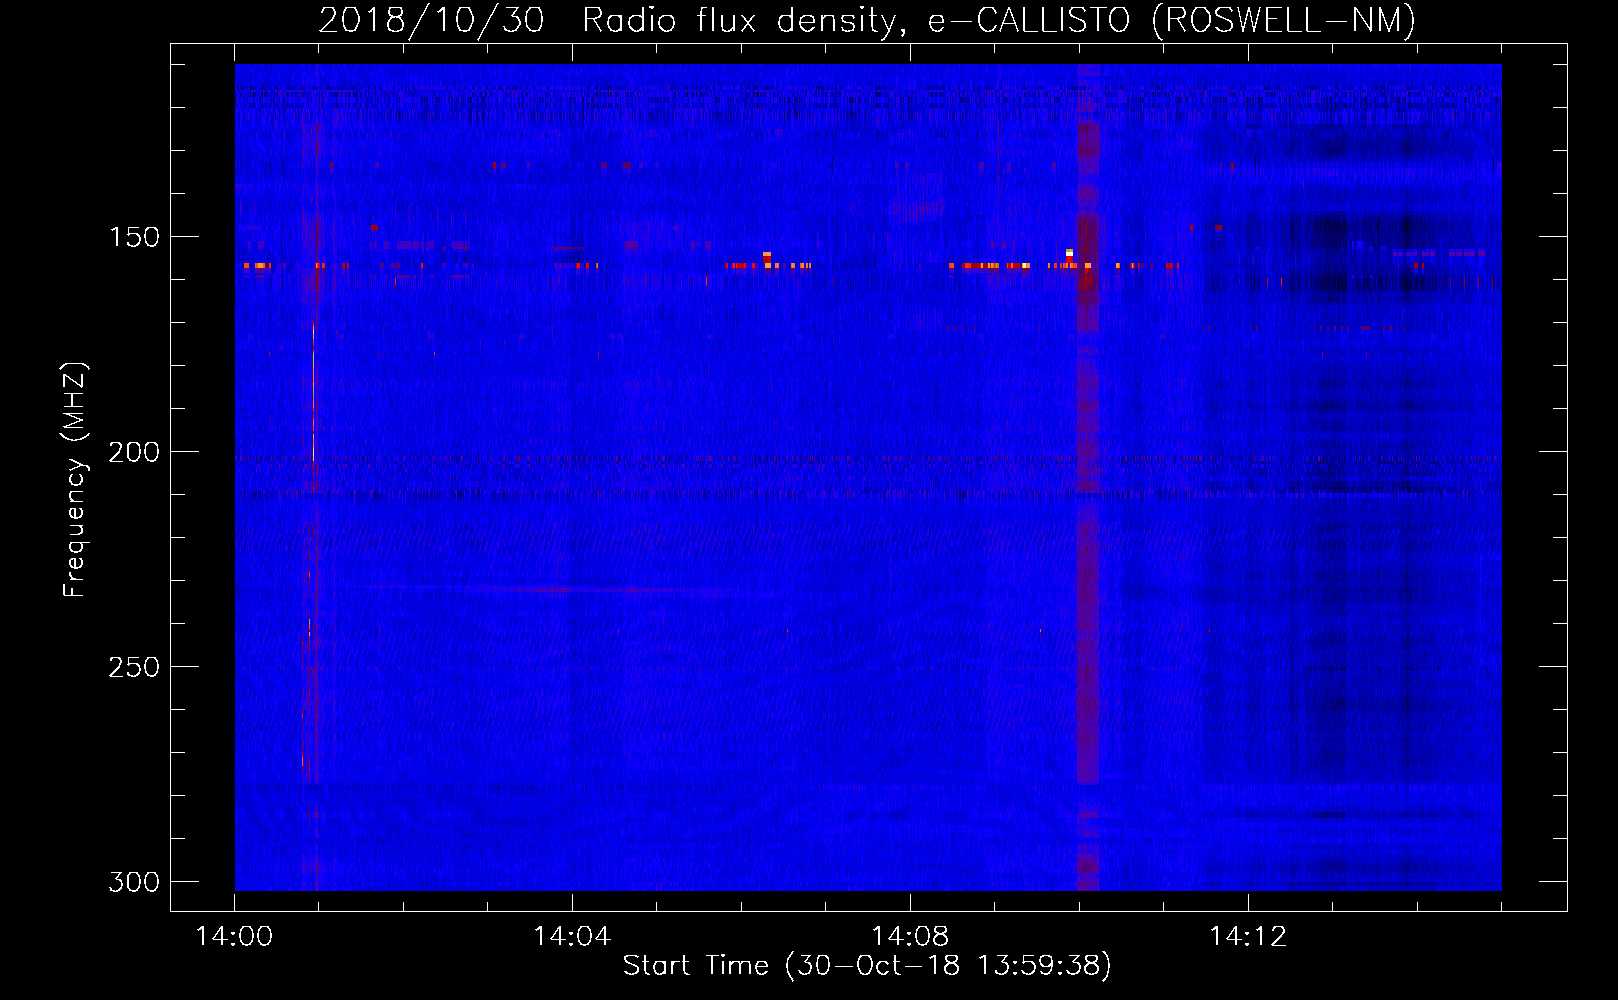Click the Start Time axis caption

[867, 966]
